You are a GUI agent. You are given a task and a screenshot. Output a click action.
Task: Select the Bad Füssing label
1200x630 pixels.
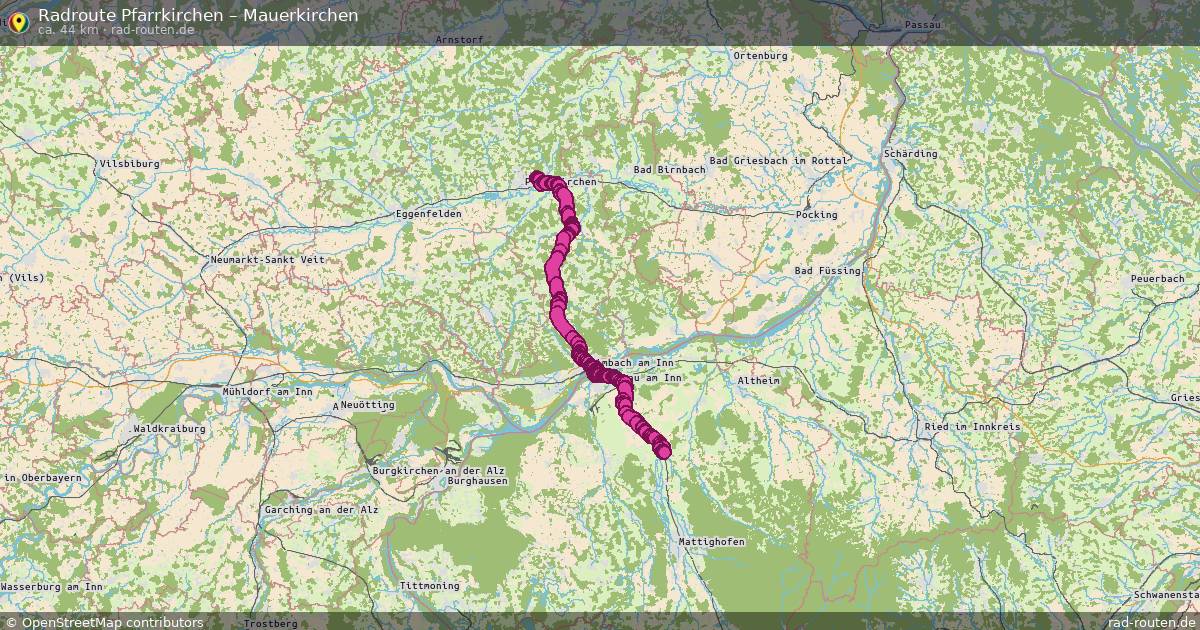(827, 271)
